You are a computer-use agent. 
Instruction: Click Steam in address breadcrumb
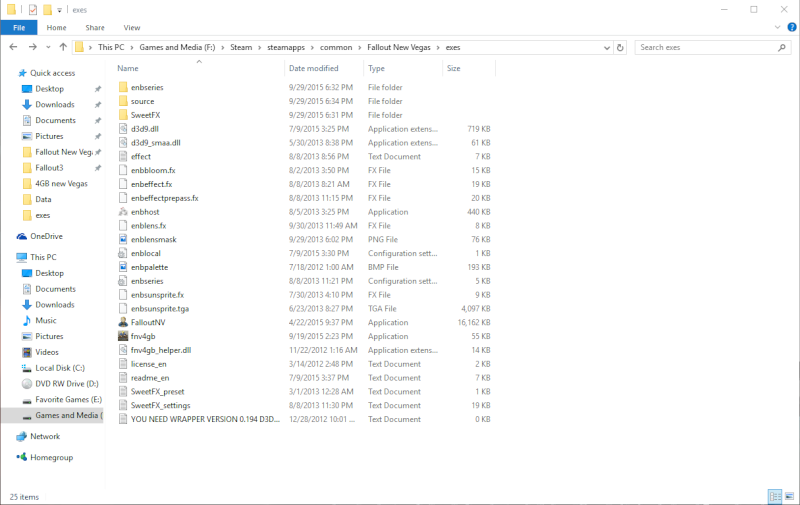241,47
